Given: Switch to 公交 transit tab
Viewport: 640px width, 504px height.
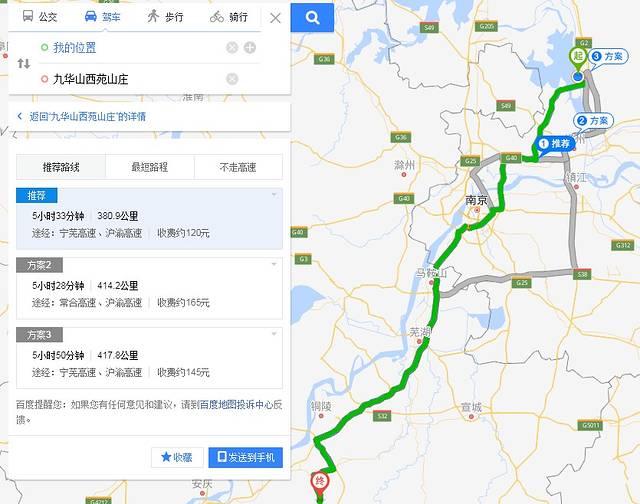Looking at the screenshot, I should [40, 17].
